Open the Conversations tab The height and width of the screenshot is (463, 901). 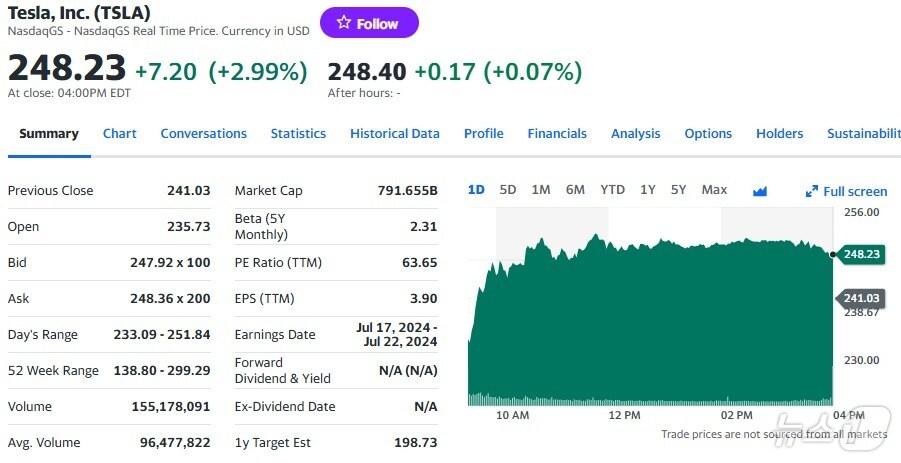pos(203,134)
